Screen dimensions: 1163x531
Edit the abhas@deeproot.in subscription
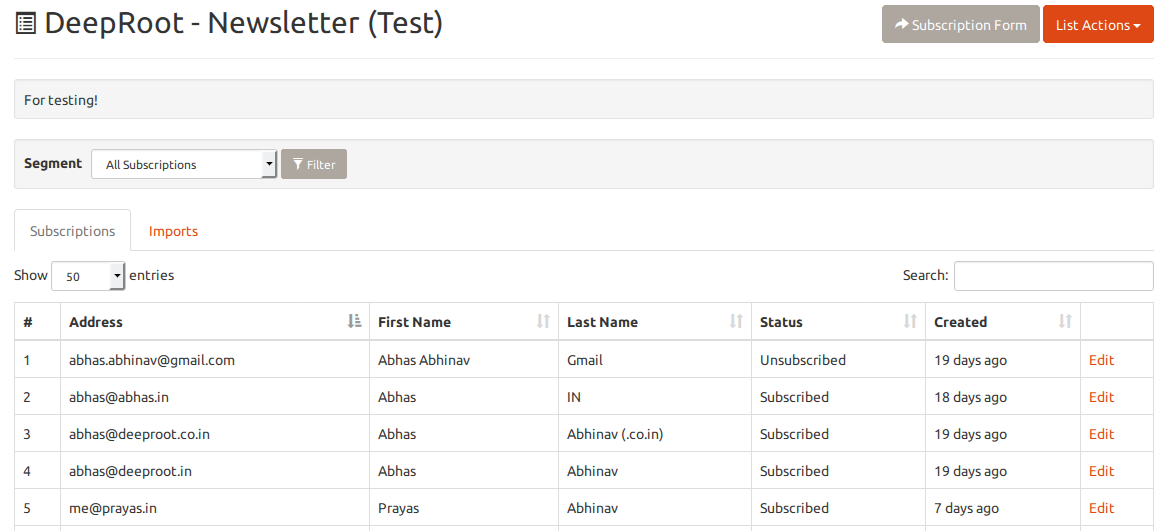click(1101, 471)
